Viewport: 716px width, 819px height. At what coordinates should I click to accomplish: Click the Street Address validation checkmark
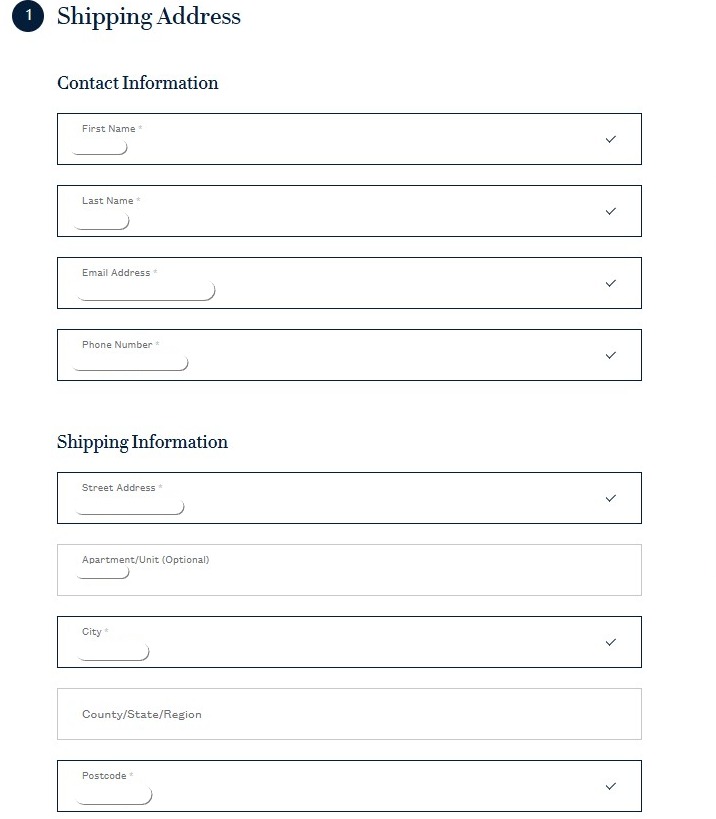pyautogui.click(x=611, y=499)
